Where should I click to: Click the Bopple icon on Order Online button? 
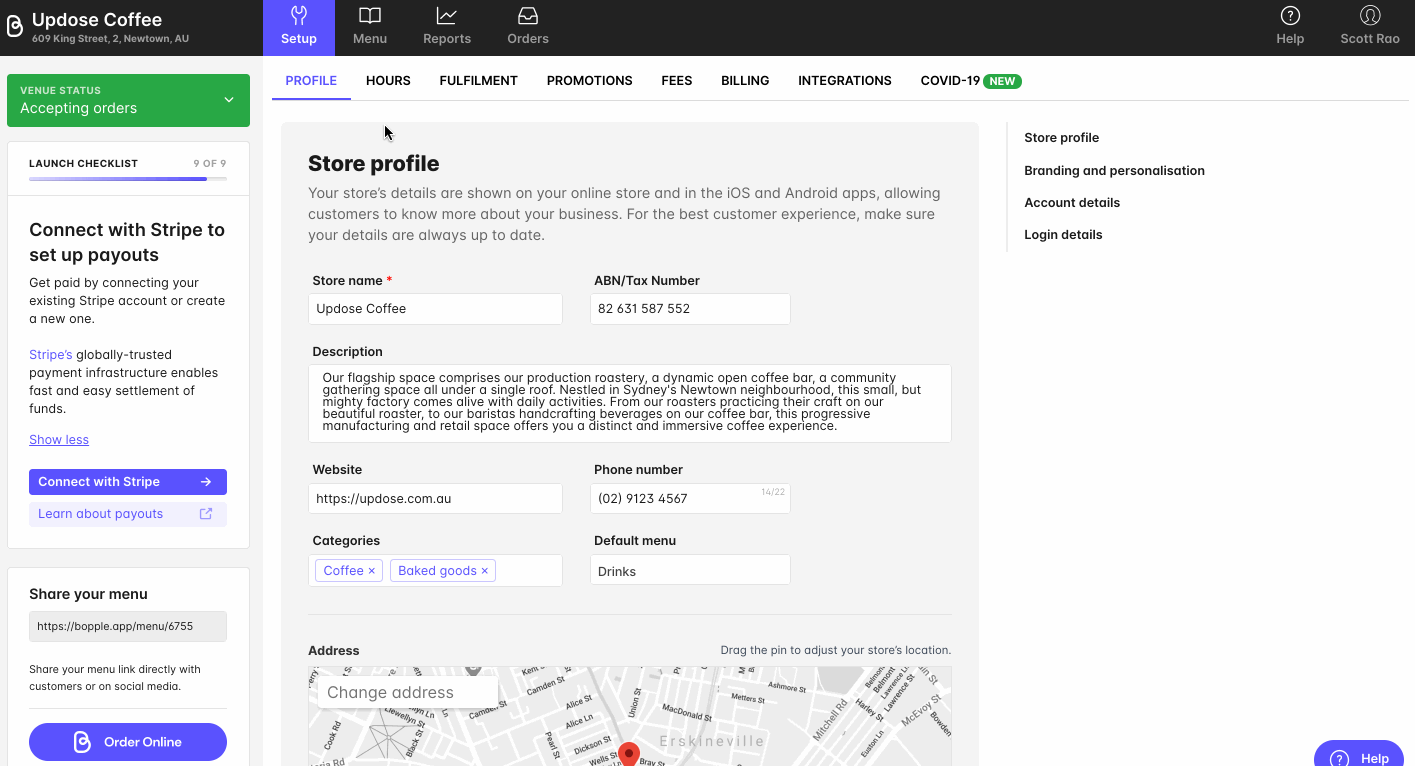click(x=83, y=742)
